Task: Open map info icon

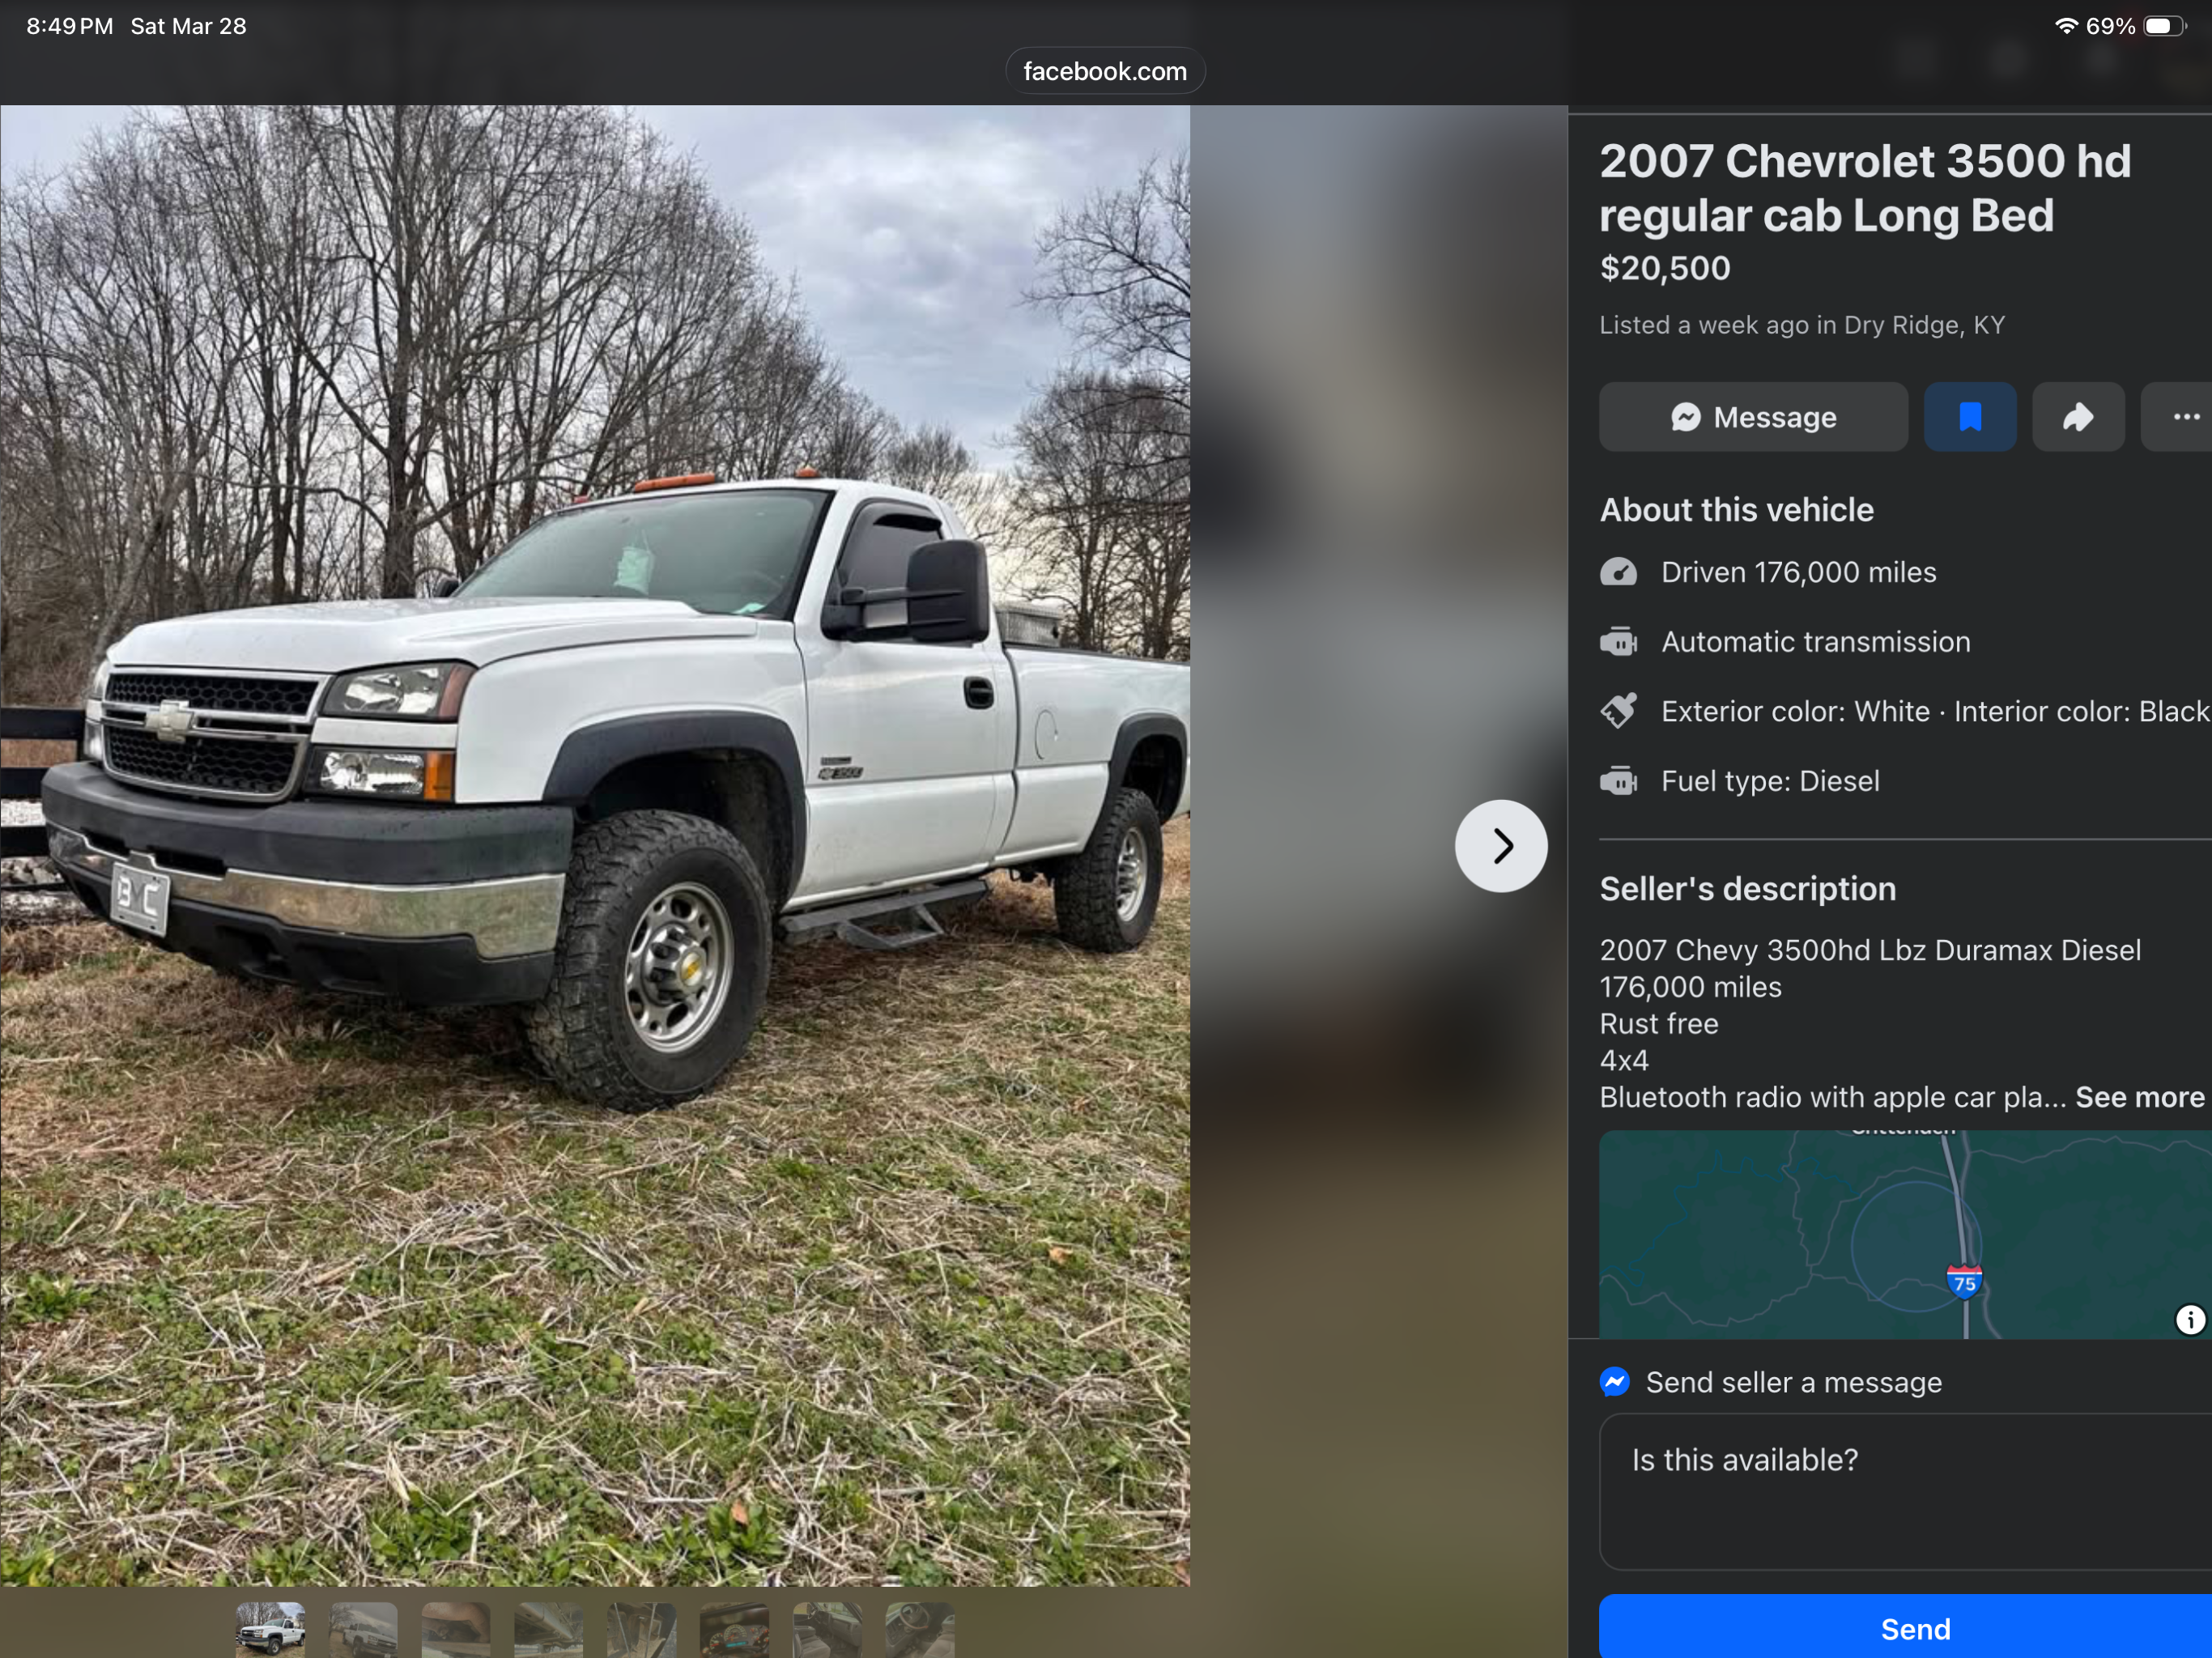Action: pyautogui.click(x=2190, y=1320)
